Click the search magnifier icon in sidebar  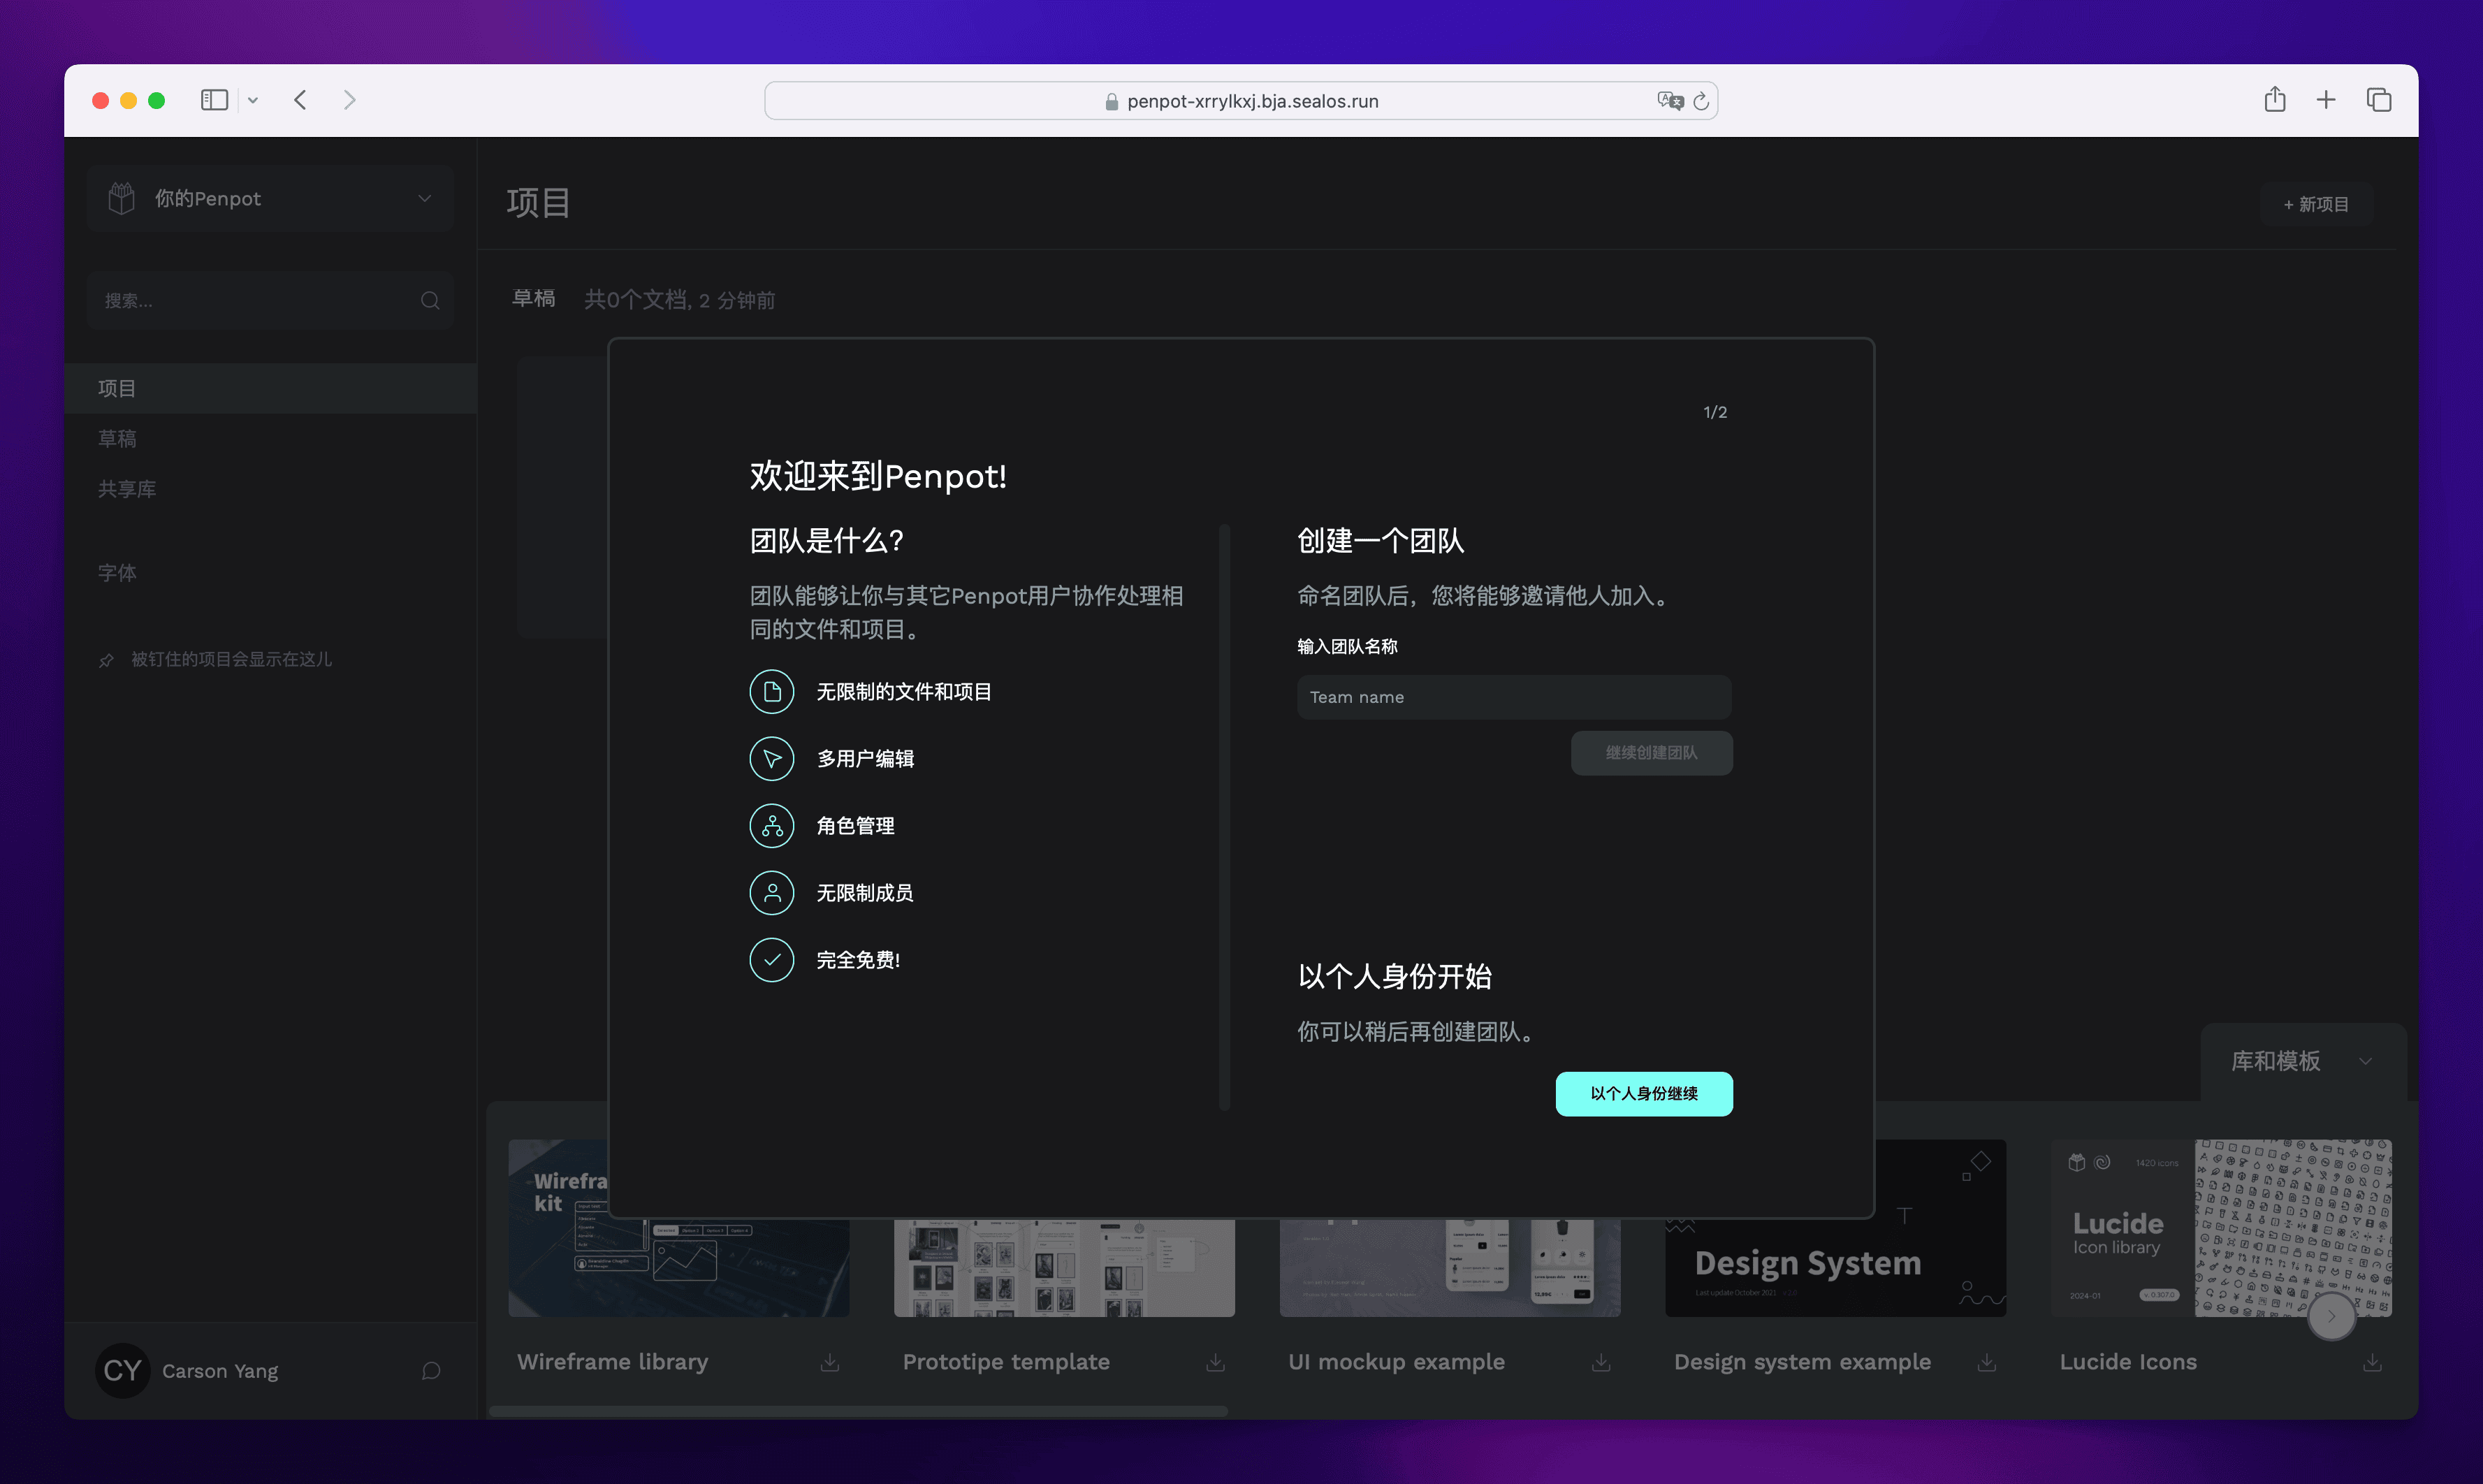tap(430, 300)
